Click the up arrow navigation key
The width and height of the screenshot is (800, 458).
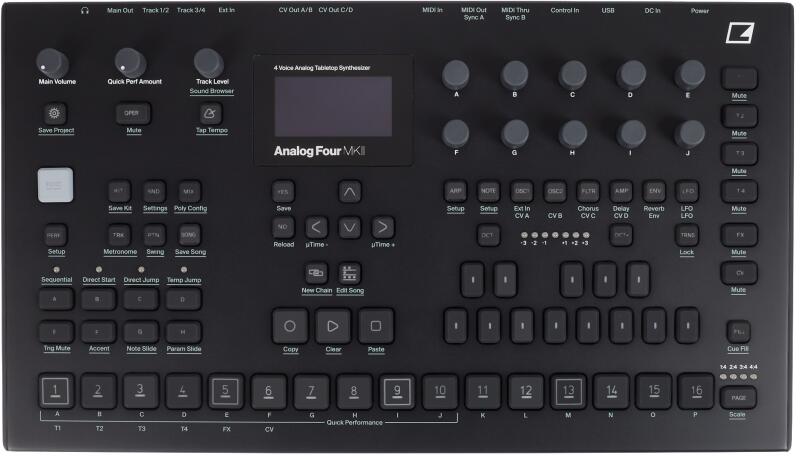point(349,192)
